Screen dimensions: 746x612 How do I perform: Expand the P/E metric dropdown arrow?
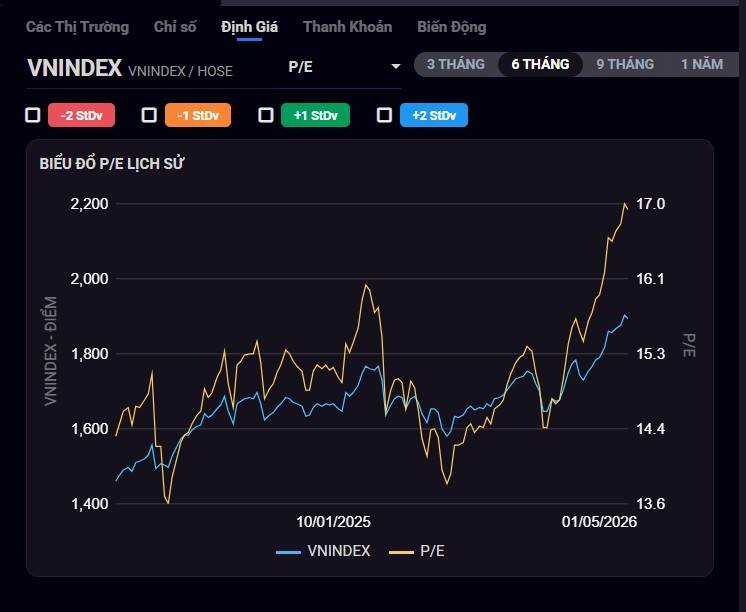click(x=395, y=66)
